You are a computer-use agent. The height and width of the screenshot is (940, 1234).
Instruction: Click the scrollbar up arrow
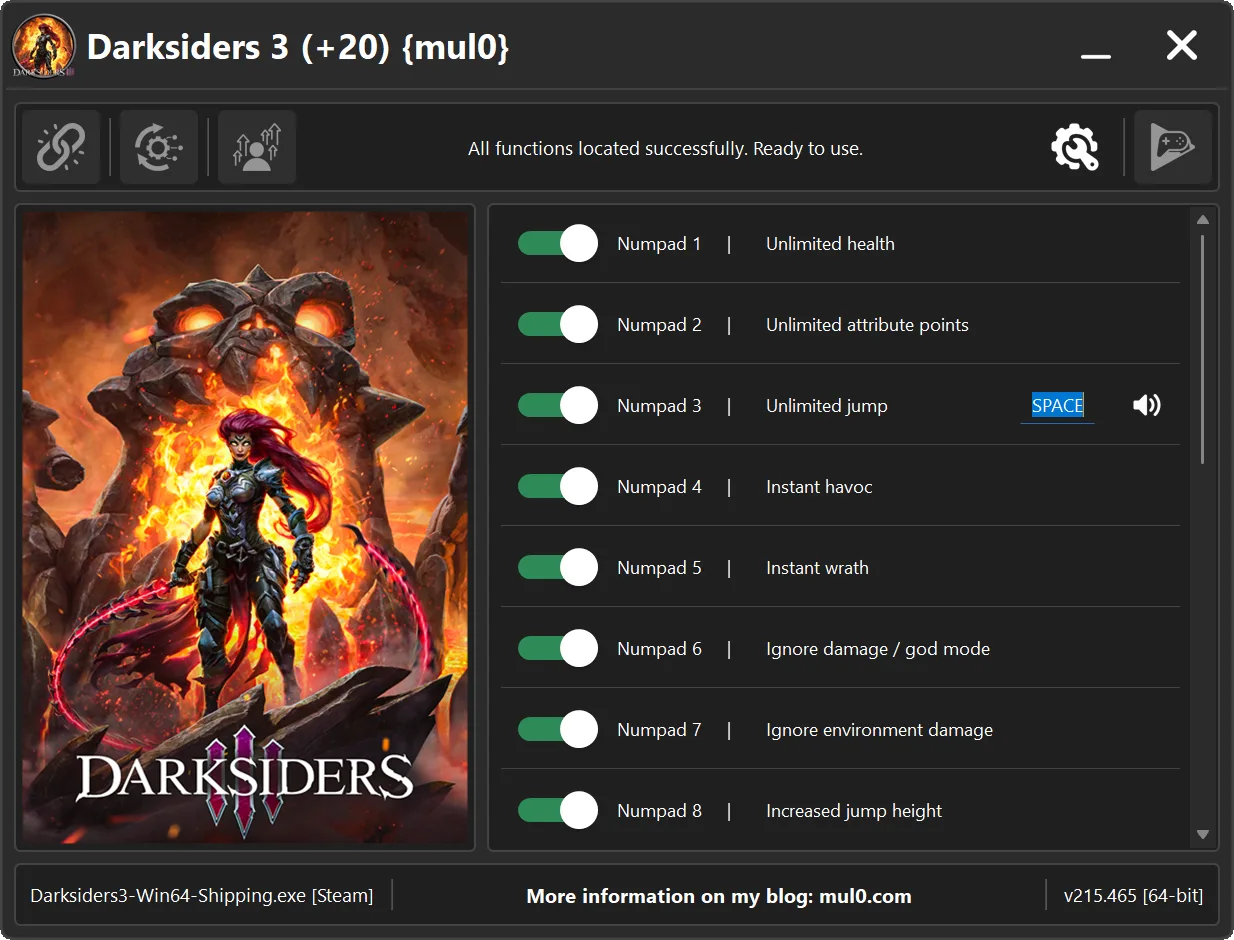tap(1203, 220)
